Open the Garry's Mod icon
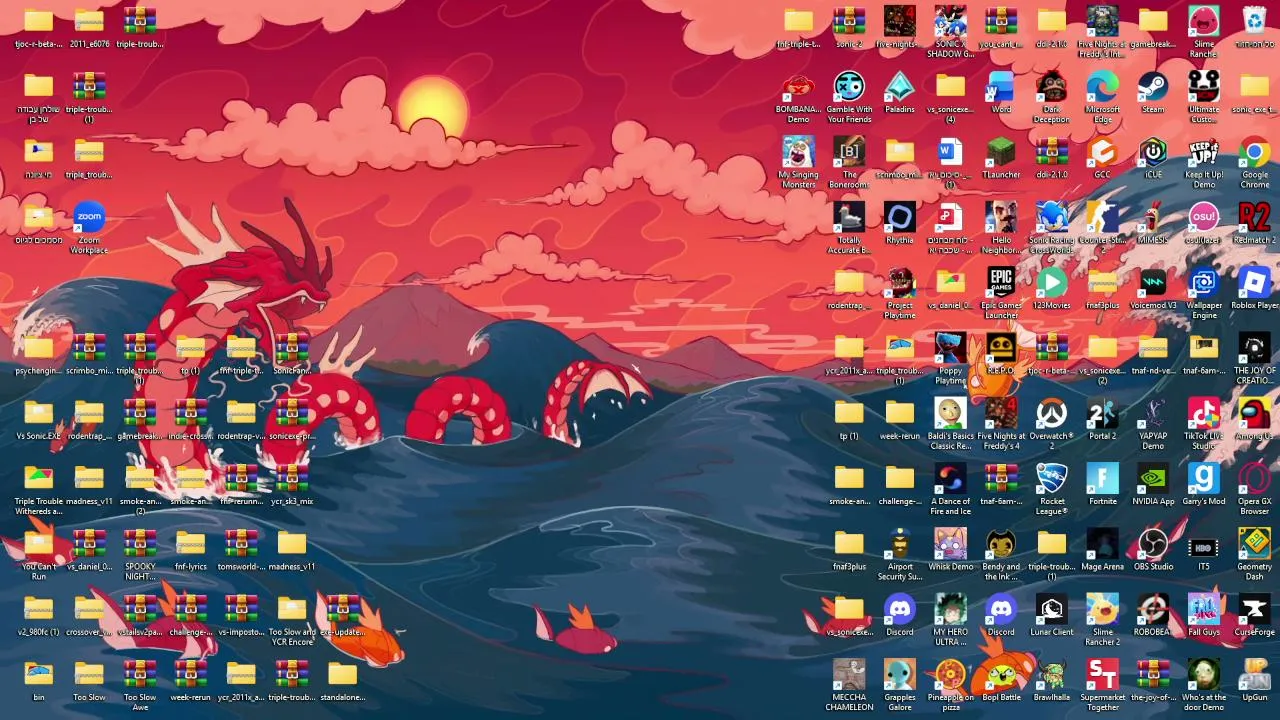 tap(1203, 479)
